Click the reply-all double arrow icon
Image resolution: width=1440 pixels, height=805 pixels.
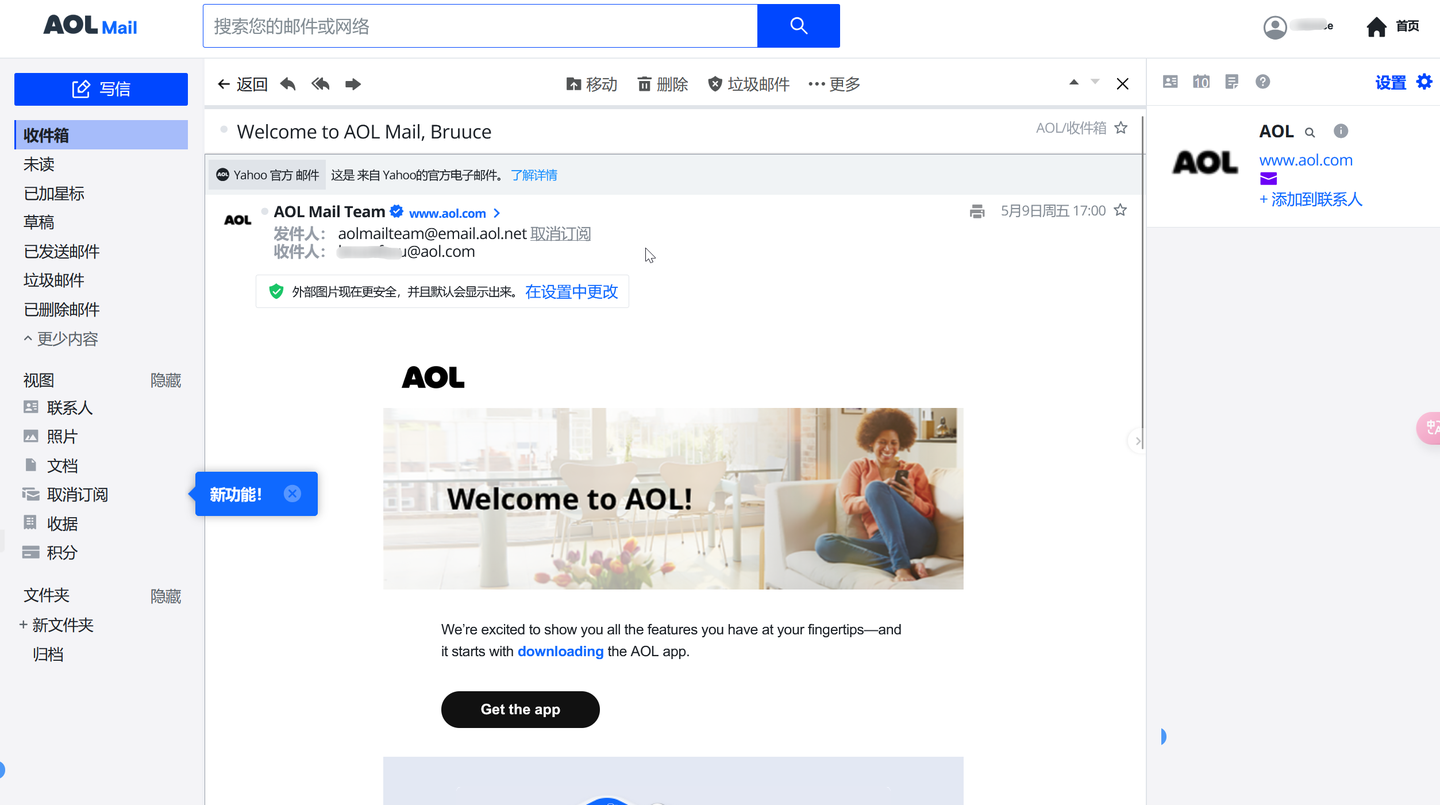(x=320, y=84)
